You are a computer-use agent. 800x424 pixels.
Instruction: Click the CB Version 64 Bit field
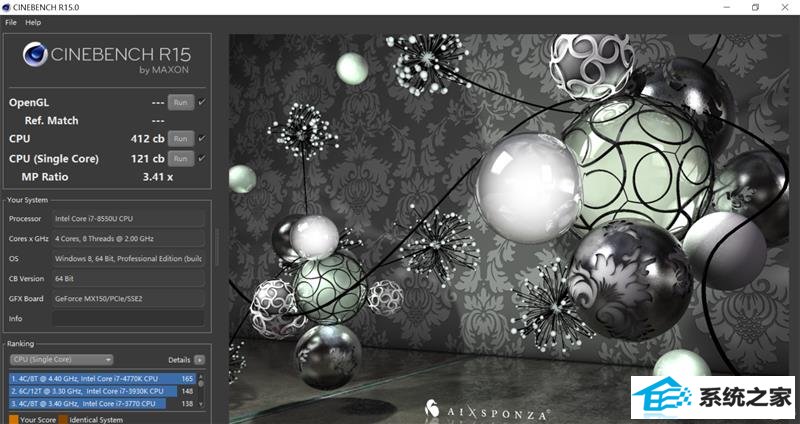coord(129,279)
